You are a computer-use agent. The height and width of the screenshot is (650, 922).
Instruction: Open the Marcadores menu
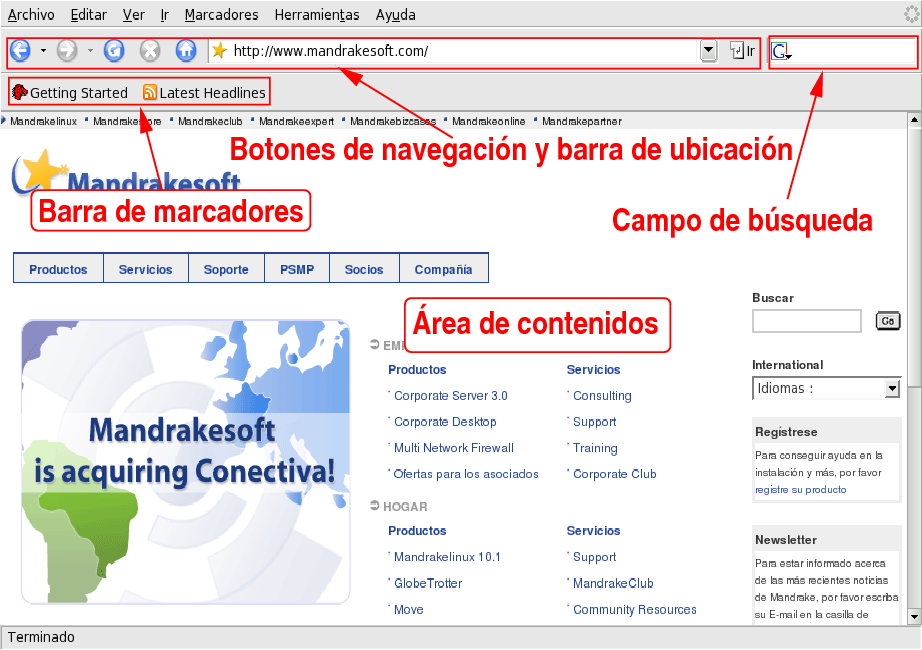(x=221, y=14)
